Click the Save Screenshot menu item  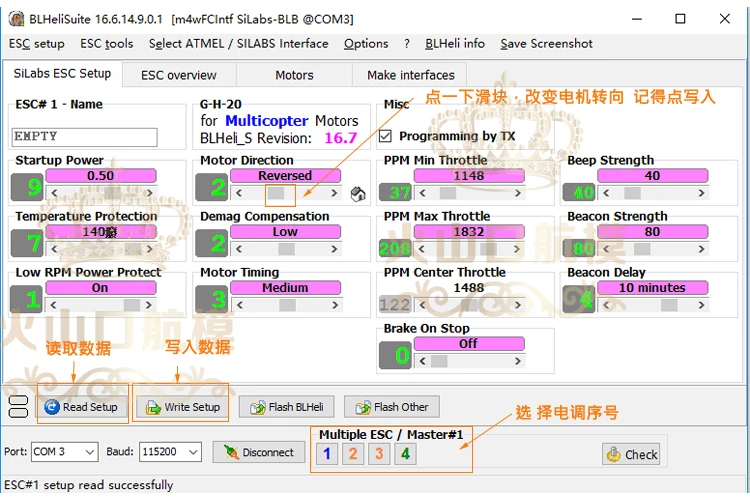click(x=546, y=44)
